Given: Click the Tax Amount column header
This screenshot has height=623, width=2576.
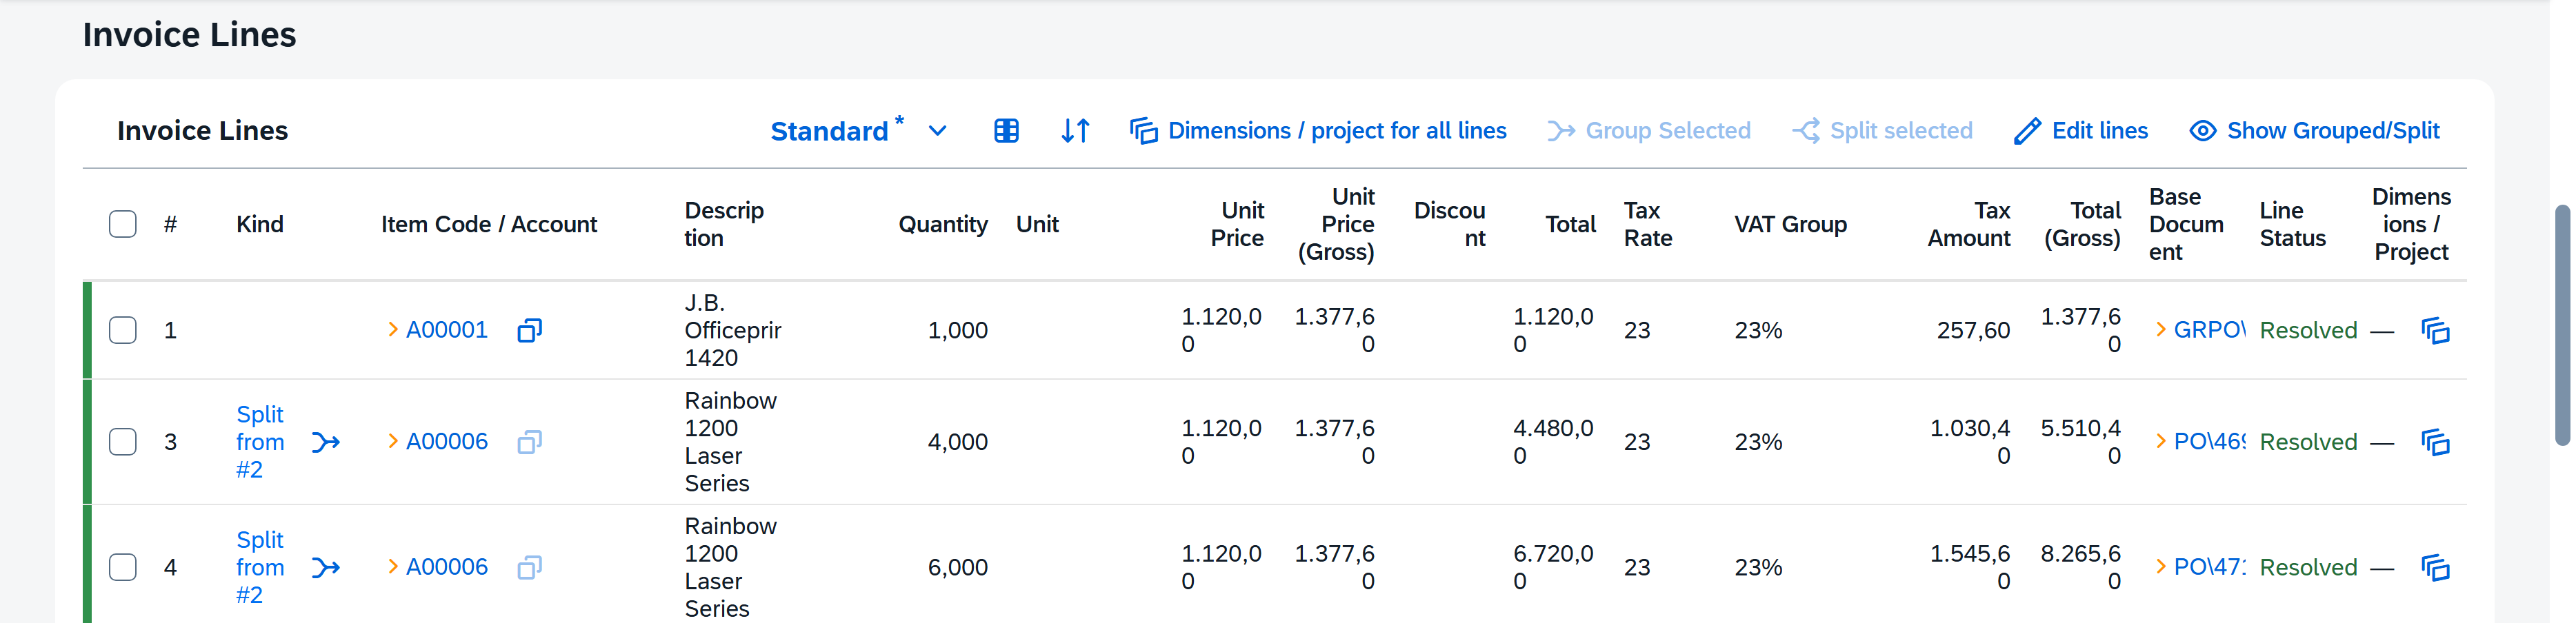Looking at the screenshot, I should 1969,224.
